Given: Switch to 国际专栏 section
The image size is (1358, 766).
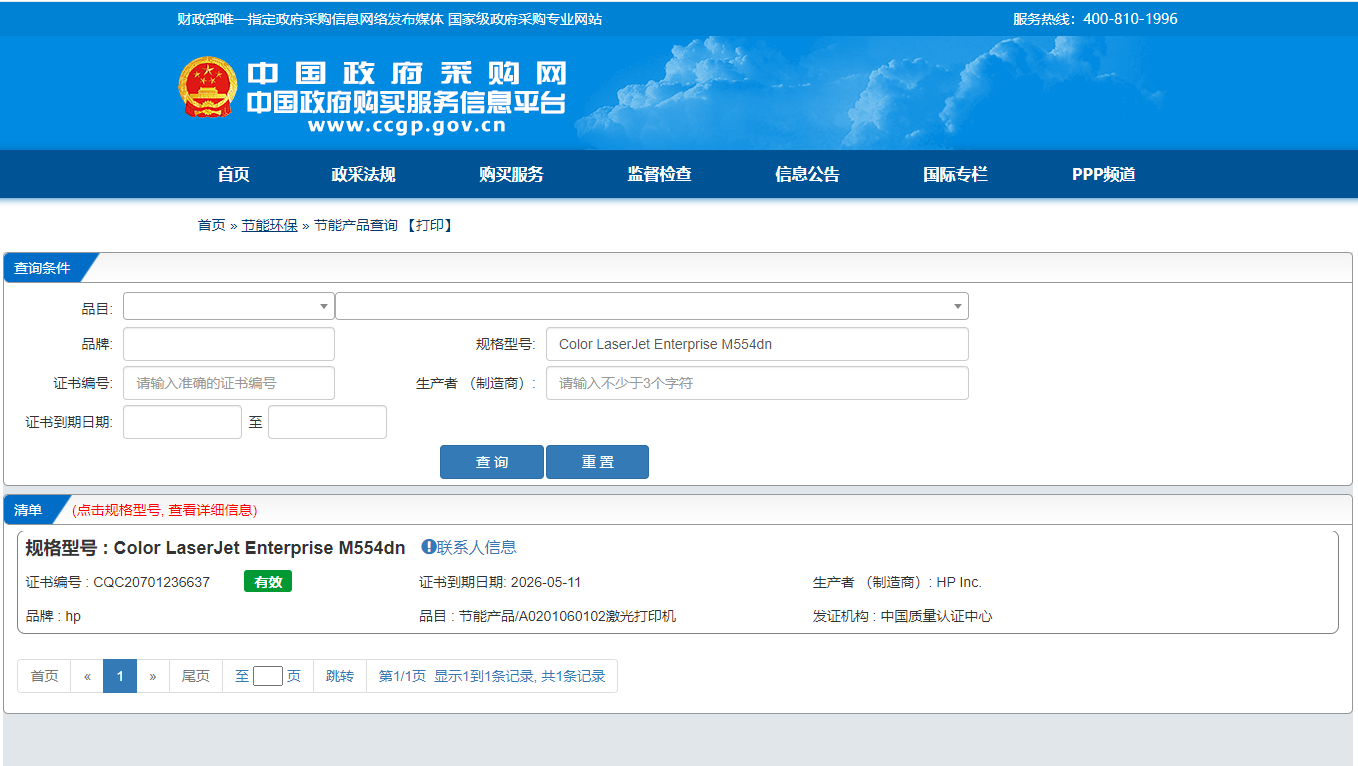Looking at the screenshot, I should tap(955, 174).
